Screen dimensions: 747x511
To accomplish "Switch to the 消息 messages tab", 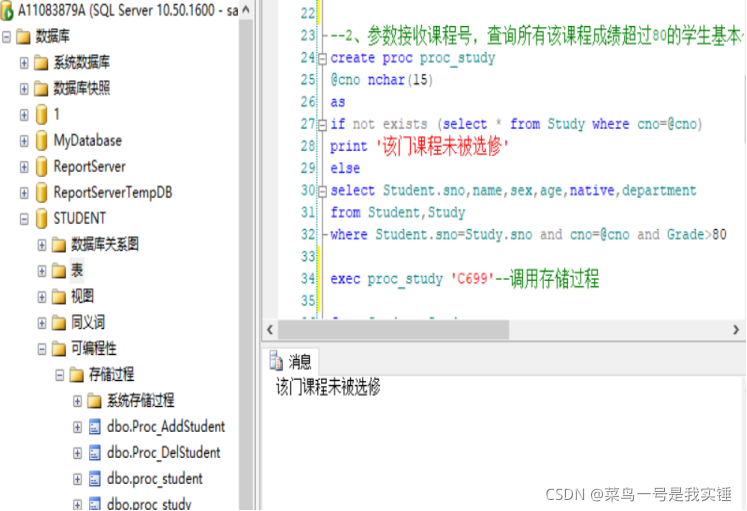I will pyautogui.click(x=291, y=361).
